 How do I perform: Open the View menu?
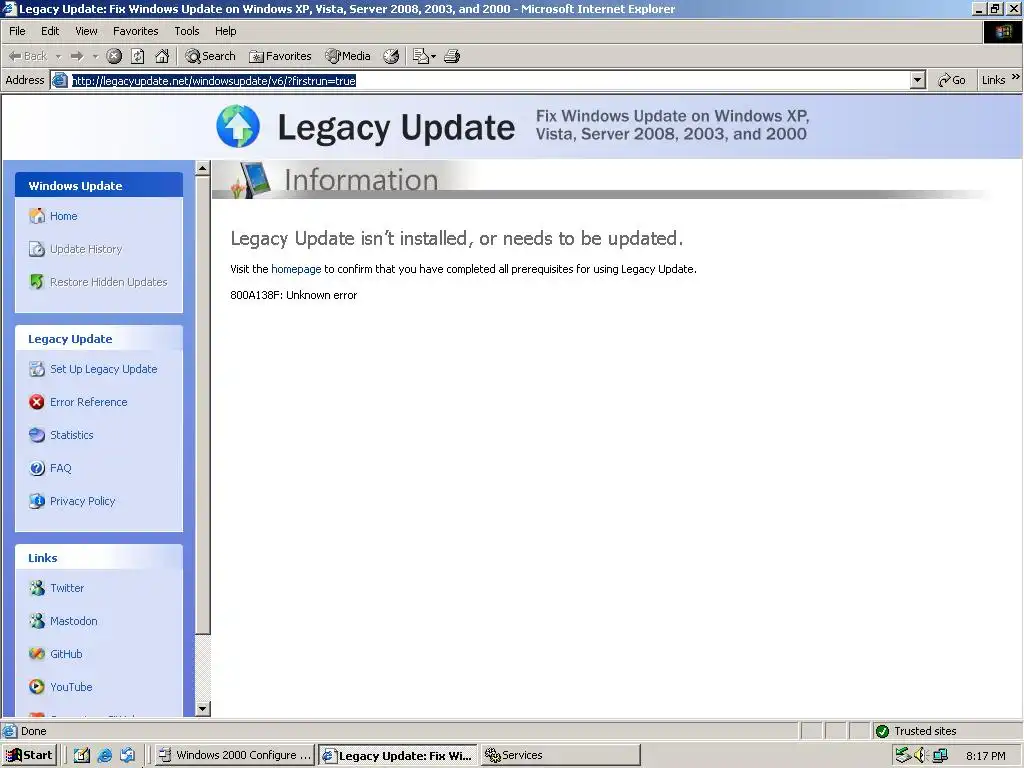(86, 31)
